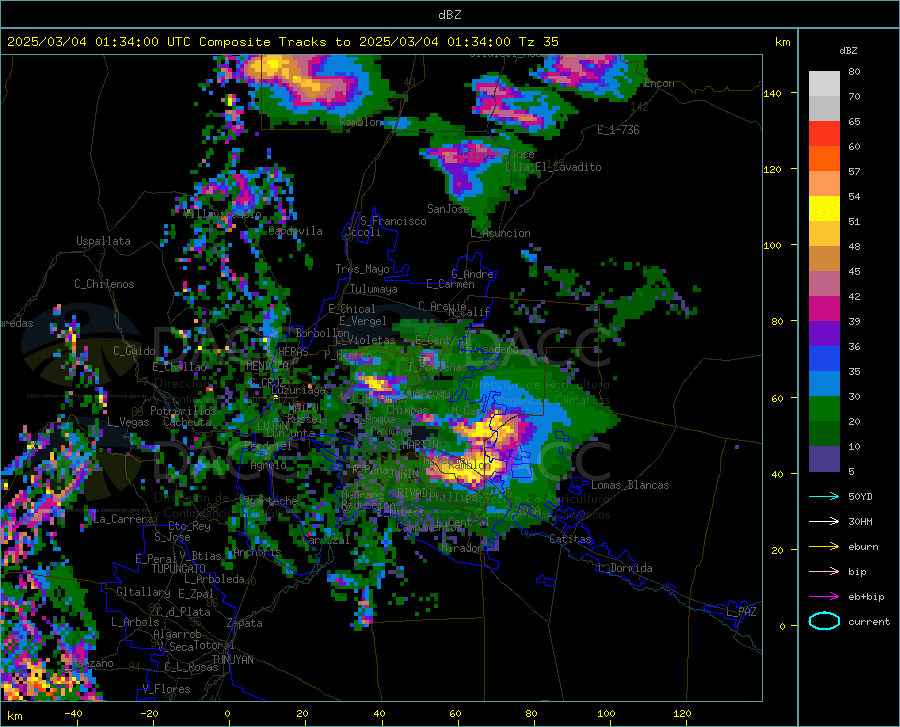The width and height of the screenshot is (900, 727).
Task: Select the bright green swatch in dBZ scale
Action: [824, 409]
